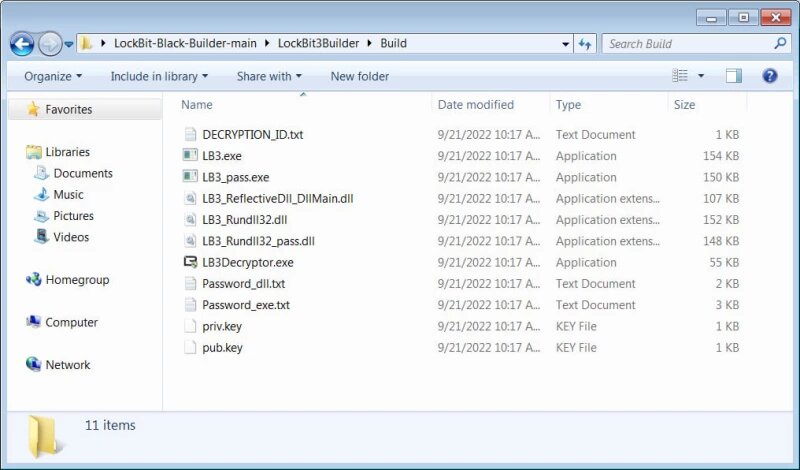Click the DECRYPTION_ID.txt file icon

click(x=190, y=135)
